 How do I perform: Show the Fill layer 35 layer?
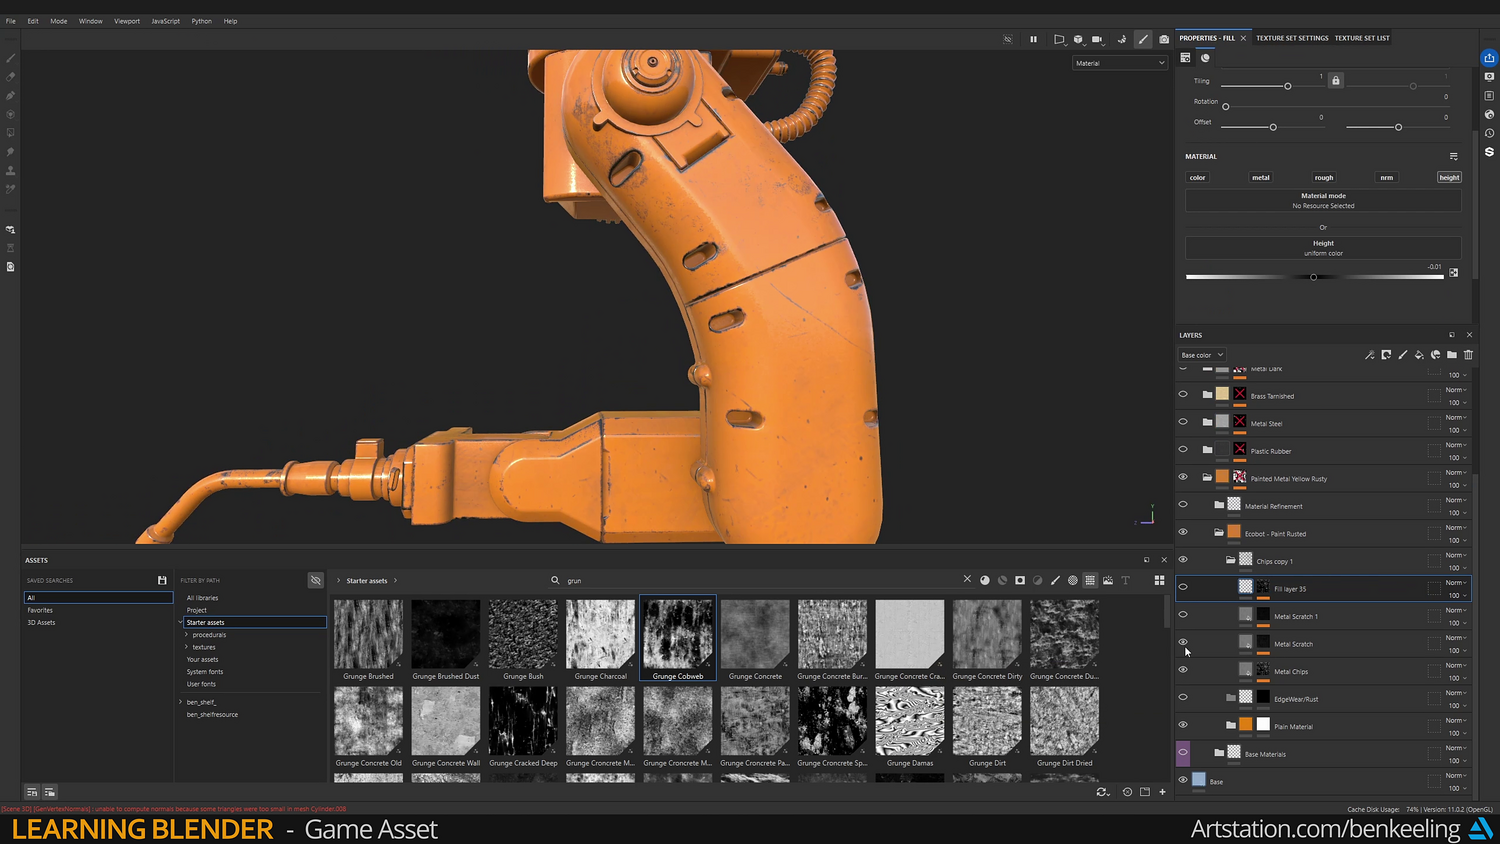click(x=1183, y=587)
